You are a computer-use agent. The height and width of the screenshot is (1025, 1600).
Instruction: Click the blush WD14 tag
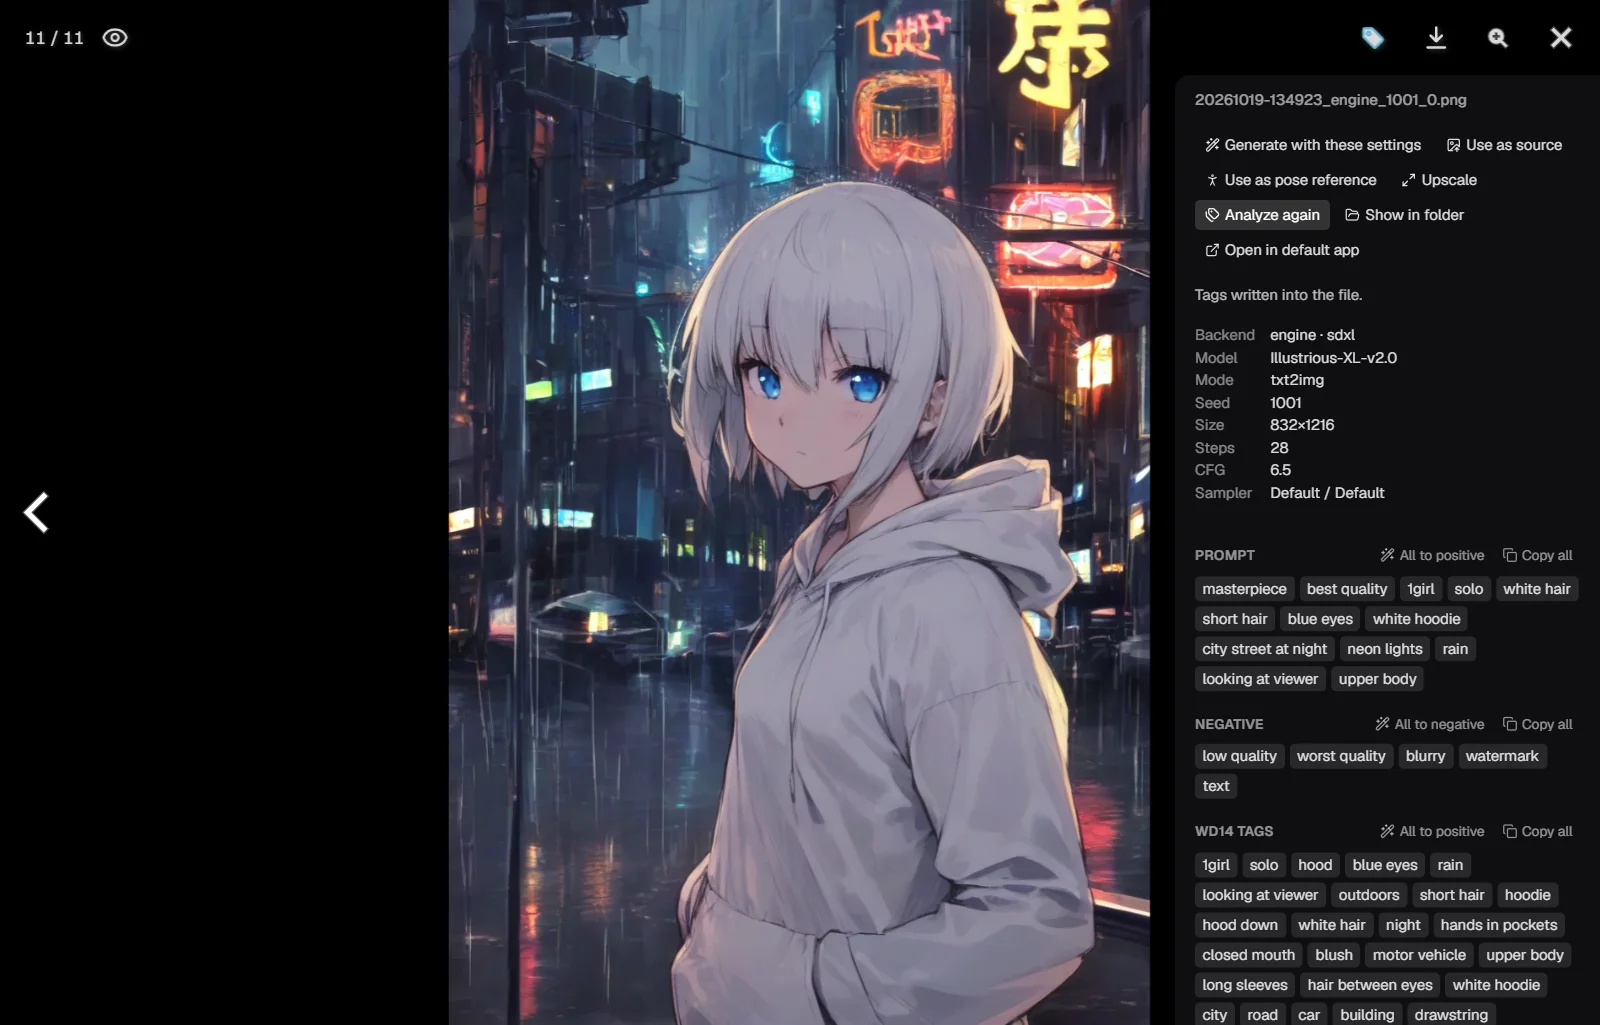(1334, 955)
